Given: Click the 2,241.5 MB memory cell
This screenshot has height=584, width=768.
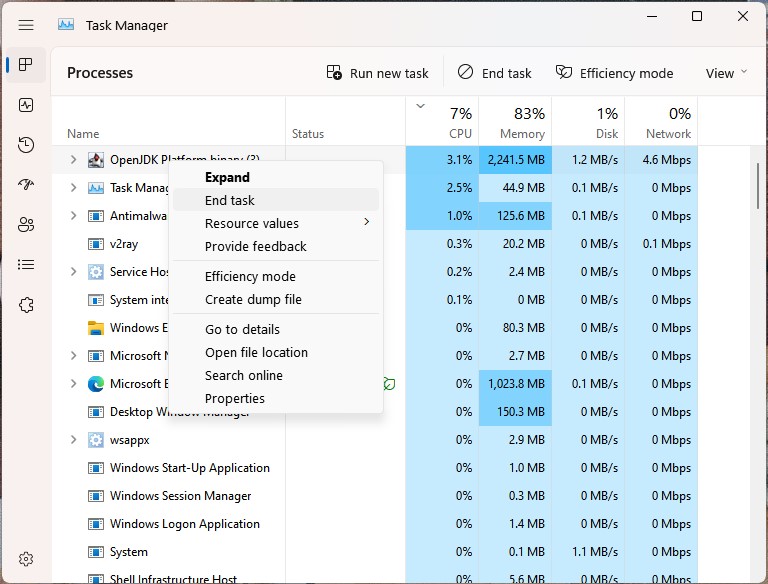Looking at the screenshot, I should coord(515,160).
